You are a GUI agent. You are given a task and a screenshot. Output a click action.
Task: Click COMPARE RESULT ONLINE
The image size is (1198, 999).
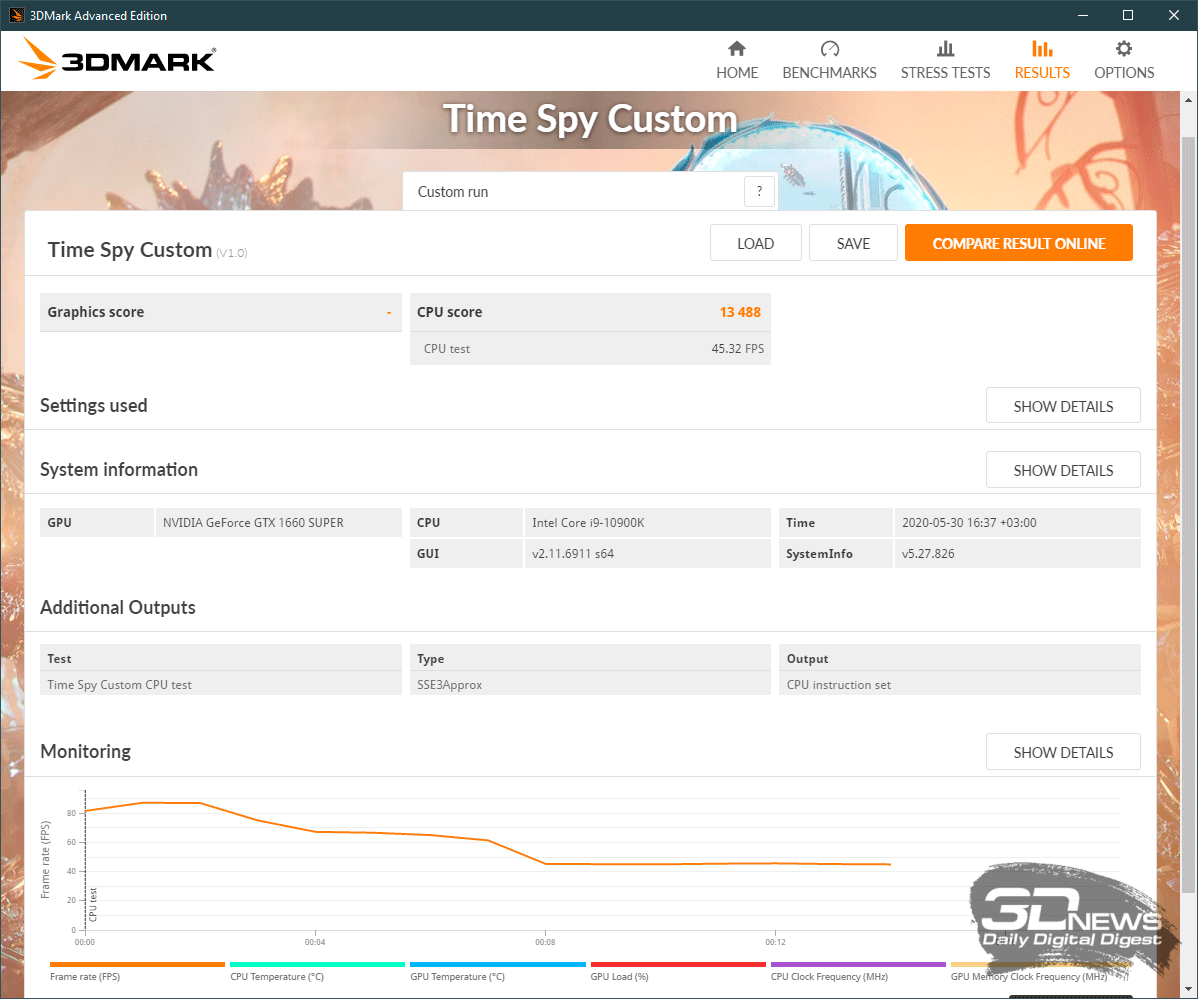(x=1018, y=243)
